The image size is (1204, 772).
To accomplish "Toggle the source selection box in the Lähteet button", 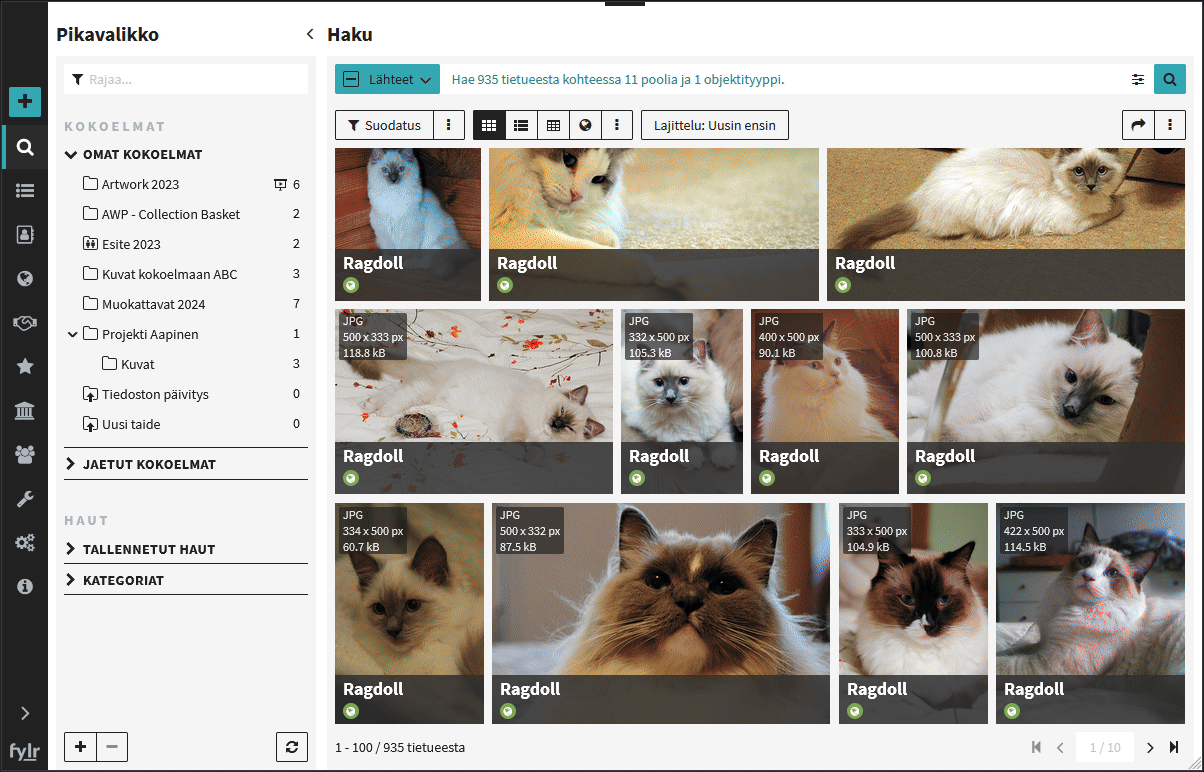I will coord(352,79).
